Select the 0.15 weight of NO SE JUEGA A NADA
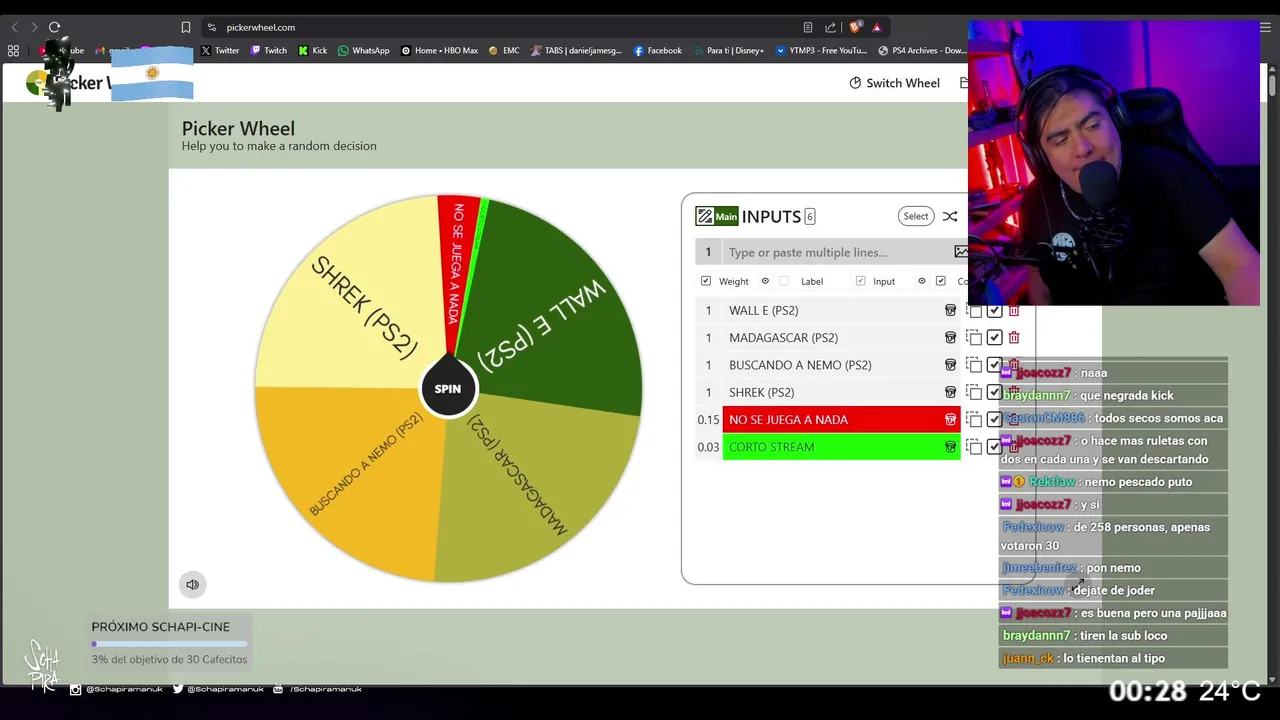Screen dimensions: 1280x720 [708, 420]
